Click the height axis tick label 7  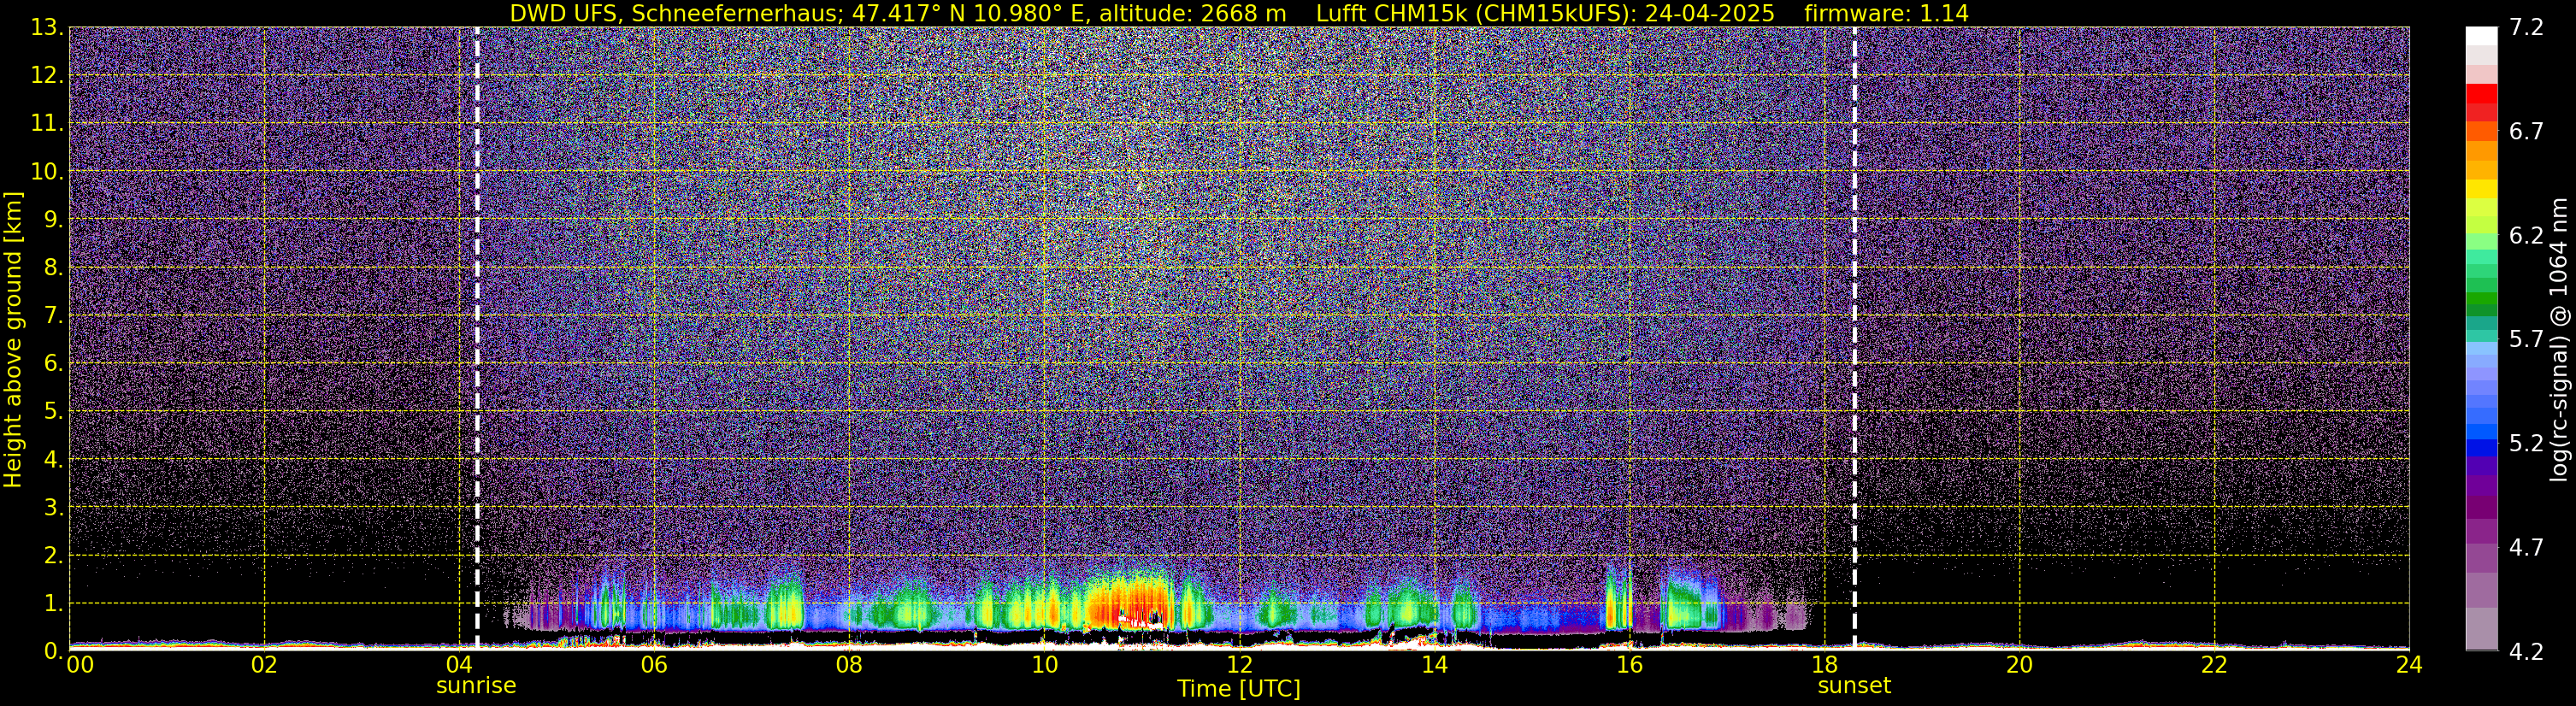click(53, 316)
